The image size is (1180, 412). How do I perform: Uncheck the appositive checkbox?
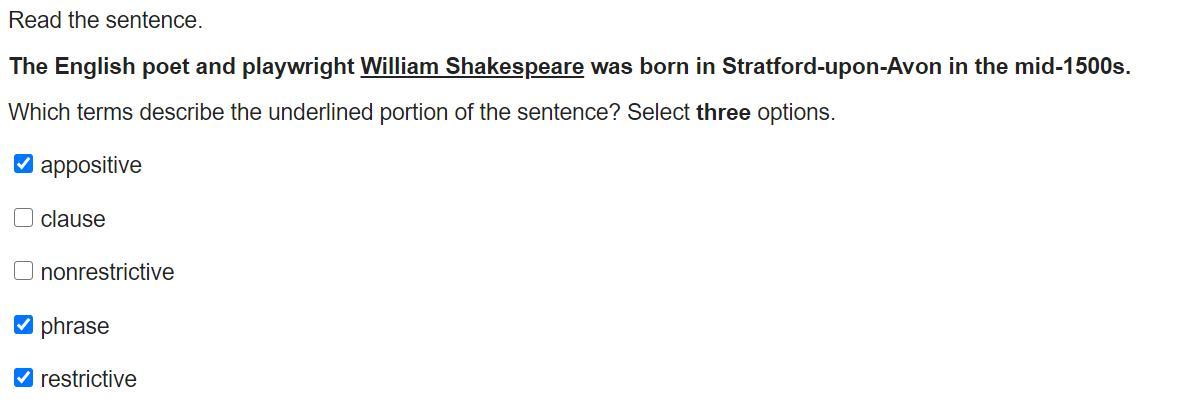coord(24,164)
